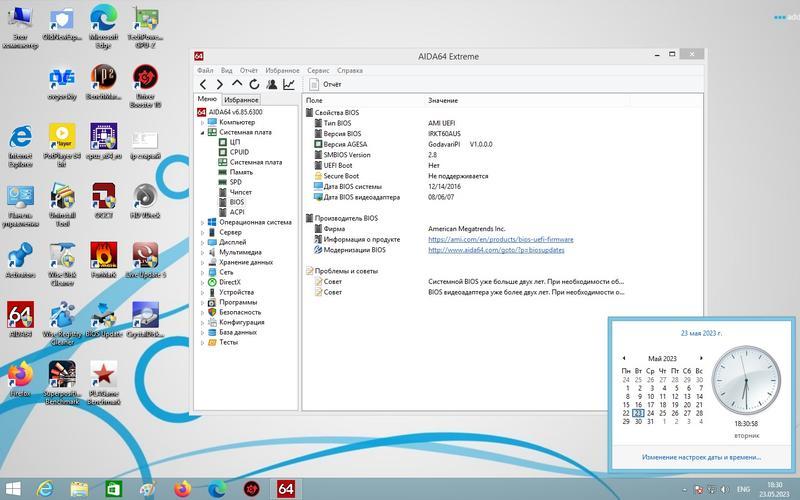This screenshot has height=500, width=800.
Task: Switch to the Избранное tab
Action: pos(241,100)
